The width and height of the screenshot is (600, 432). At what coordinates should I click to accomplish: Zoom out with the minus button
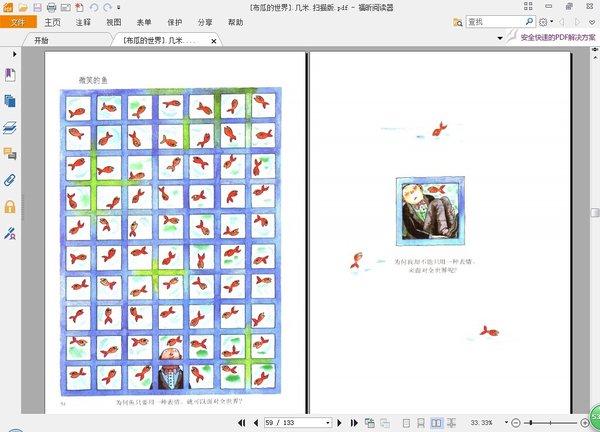click(x=515, y=423)
